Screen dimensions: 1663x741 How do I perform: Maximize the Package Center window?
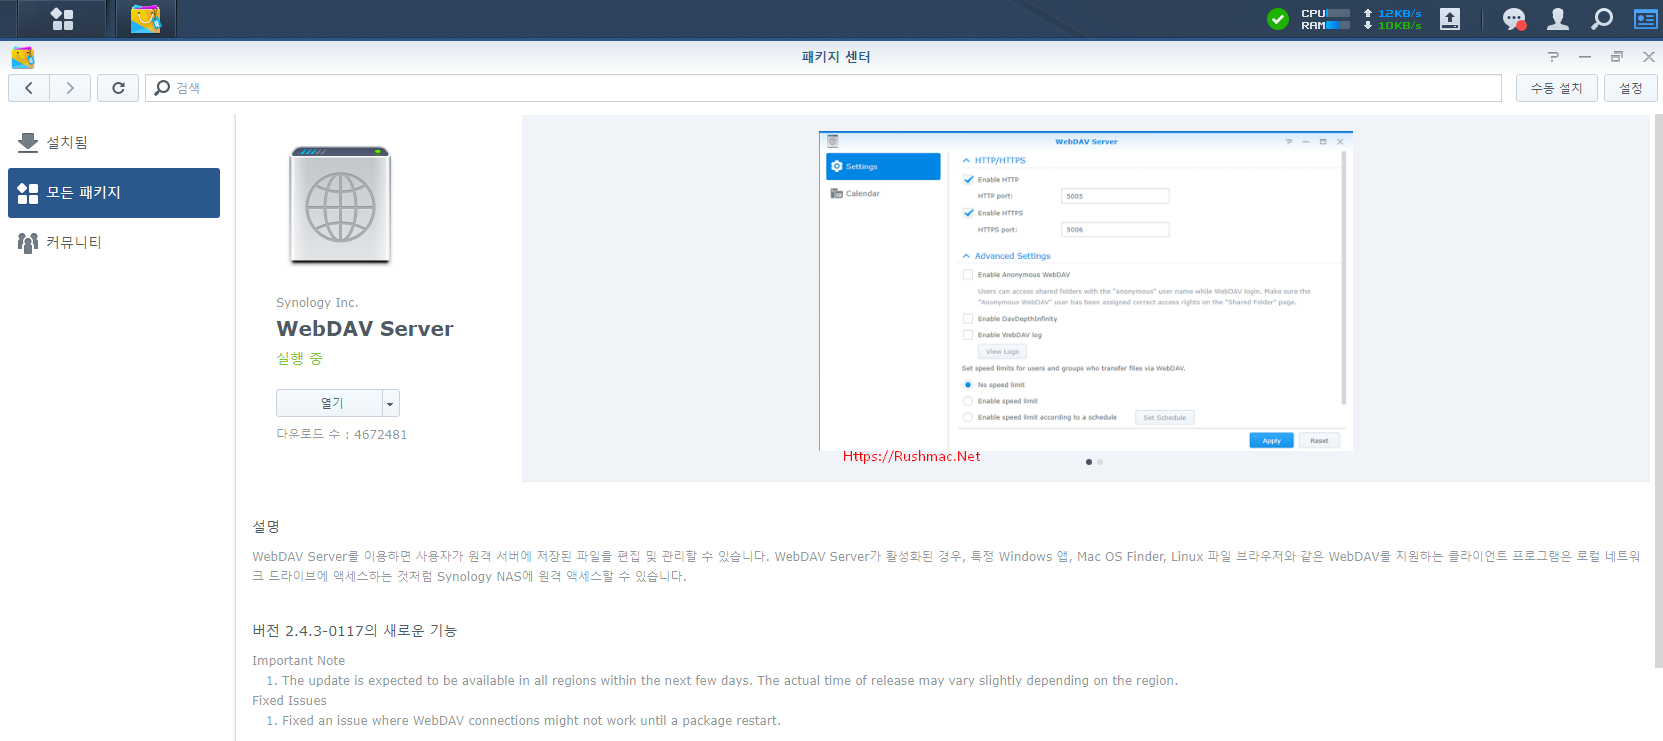point(1617,57)
